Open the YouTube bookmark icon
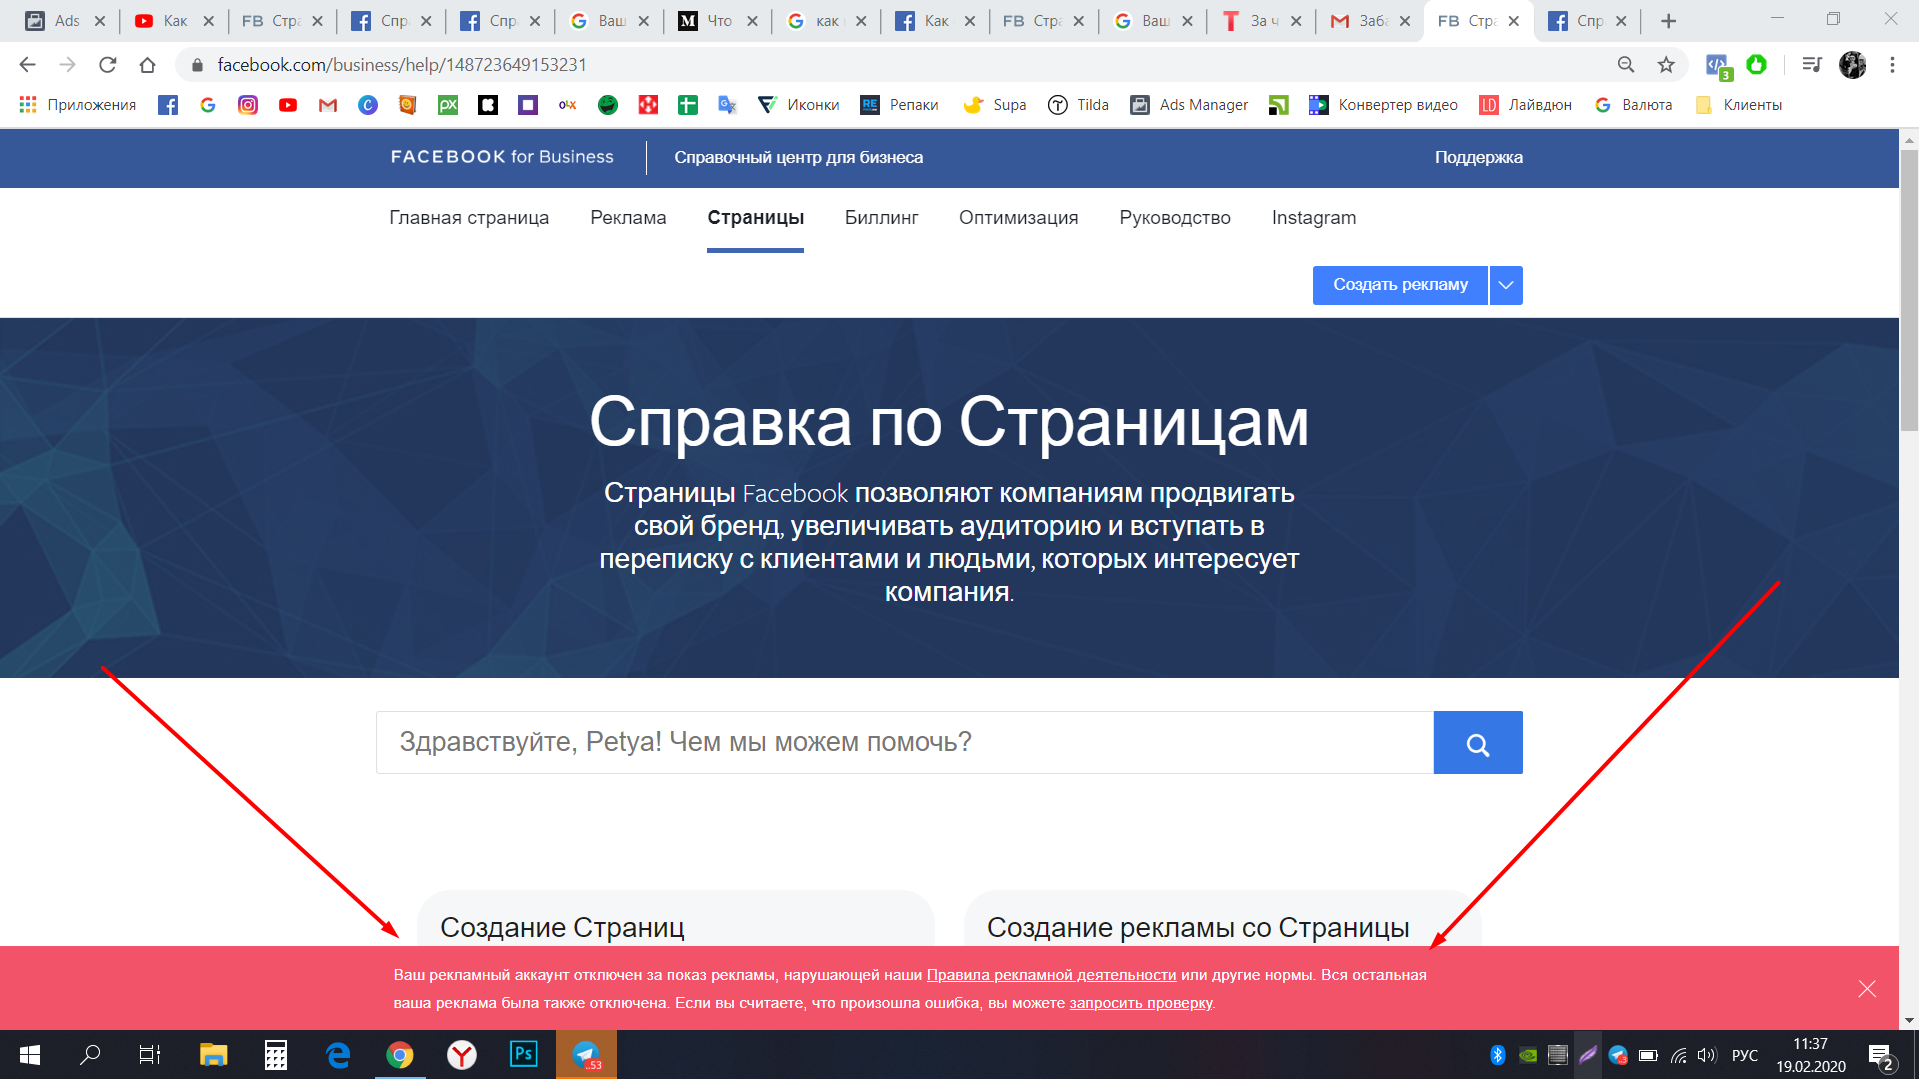1919x1079 pixels. [288, 105]
